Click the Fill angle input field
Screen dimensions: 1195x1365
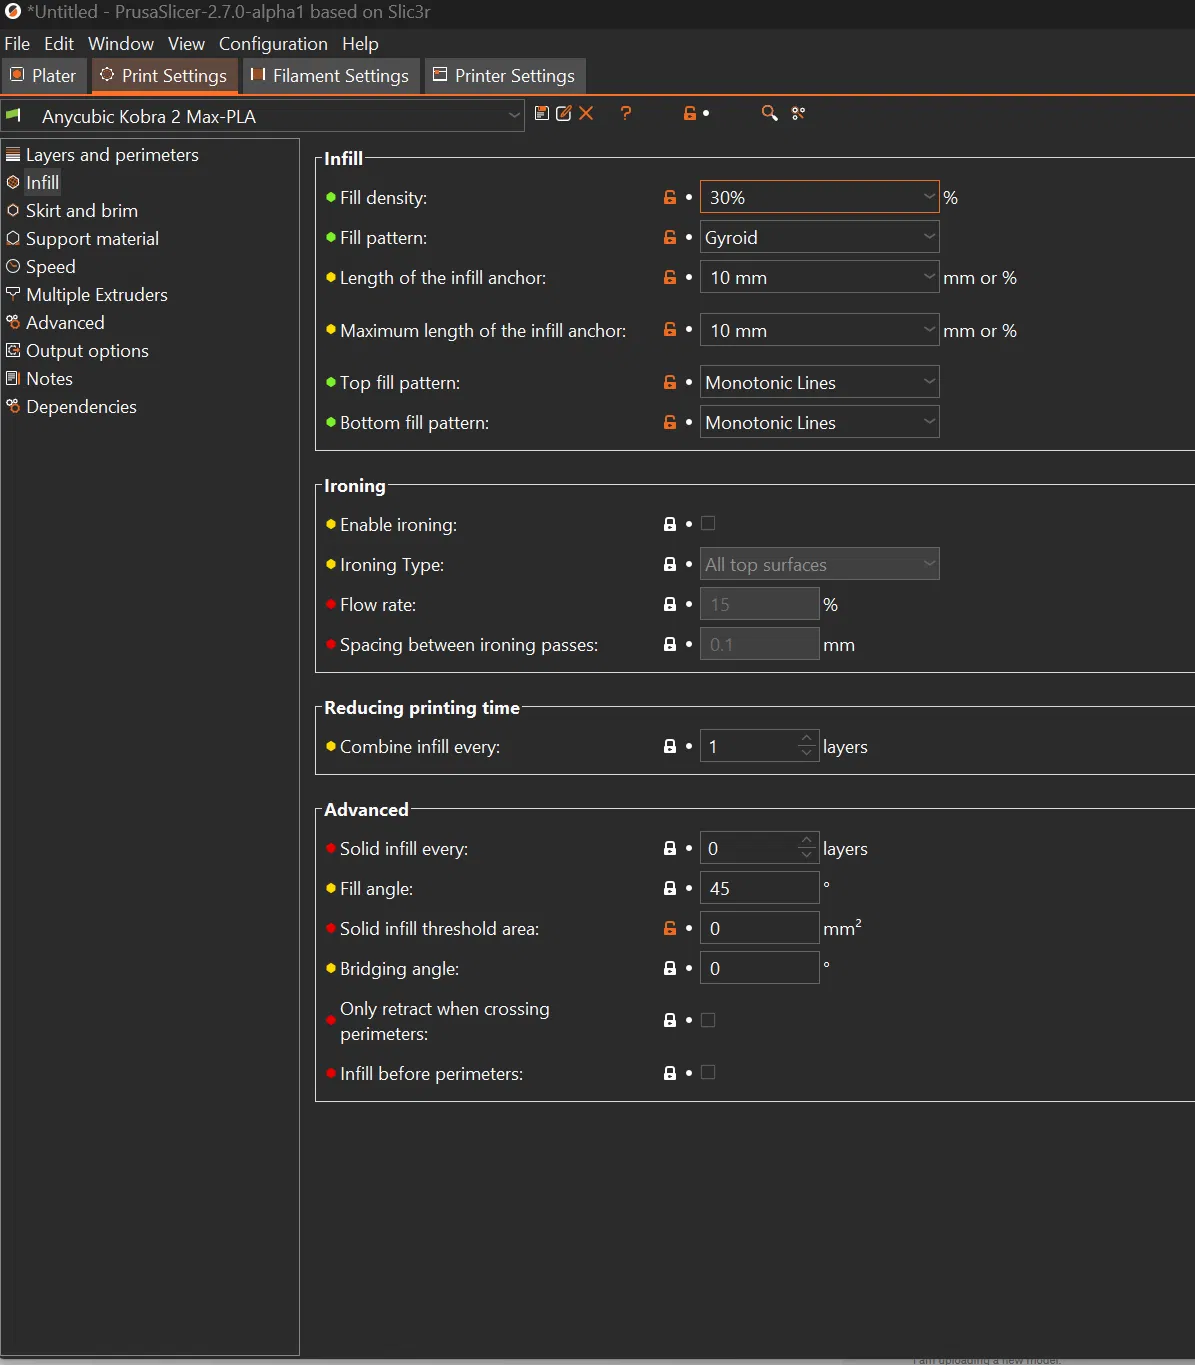(760, 888)
